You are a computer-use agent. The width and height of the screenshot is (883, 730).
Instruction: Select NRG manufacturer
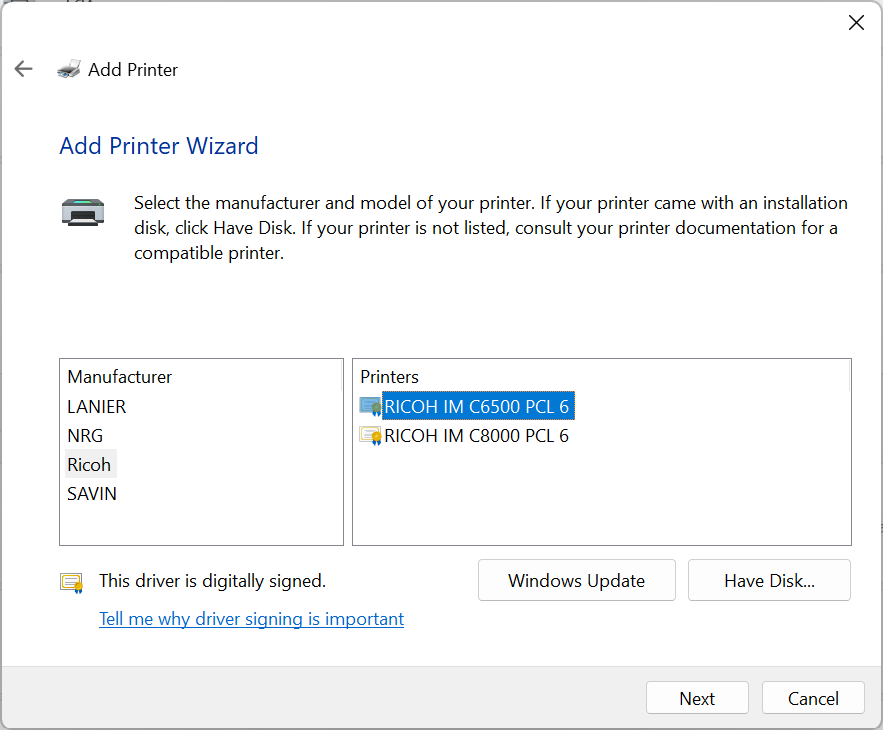[85, 436]
